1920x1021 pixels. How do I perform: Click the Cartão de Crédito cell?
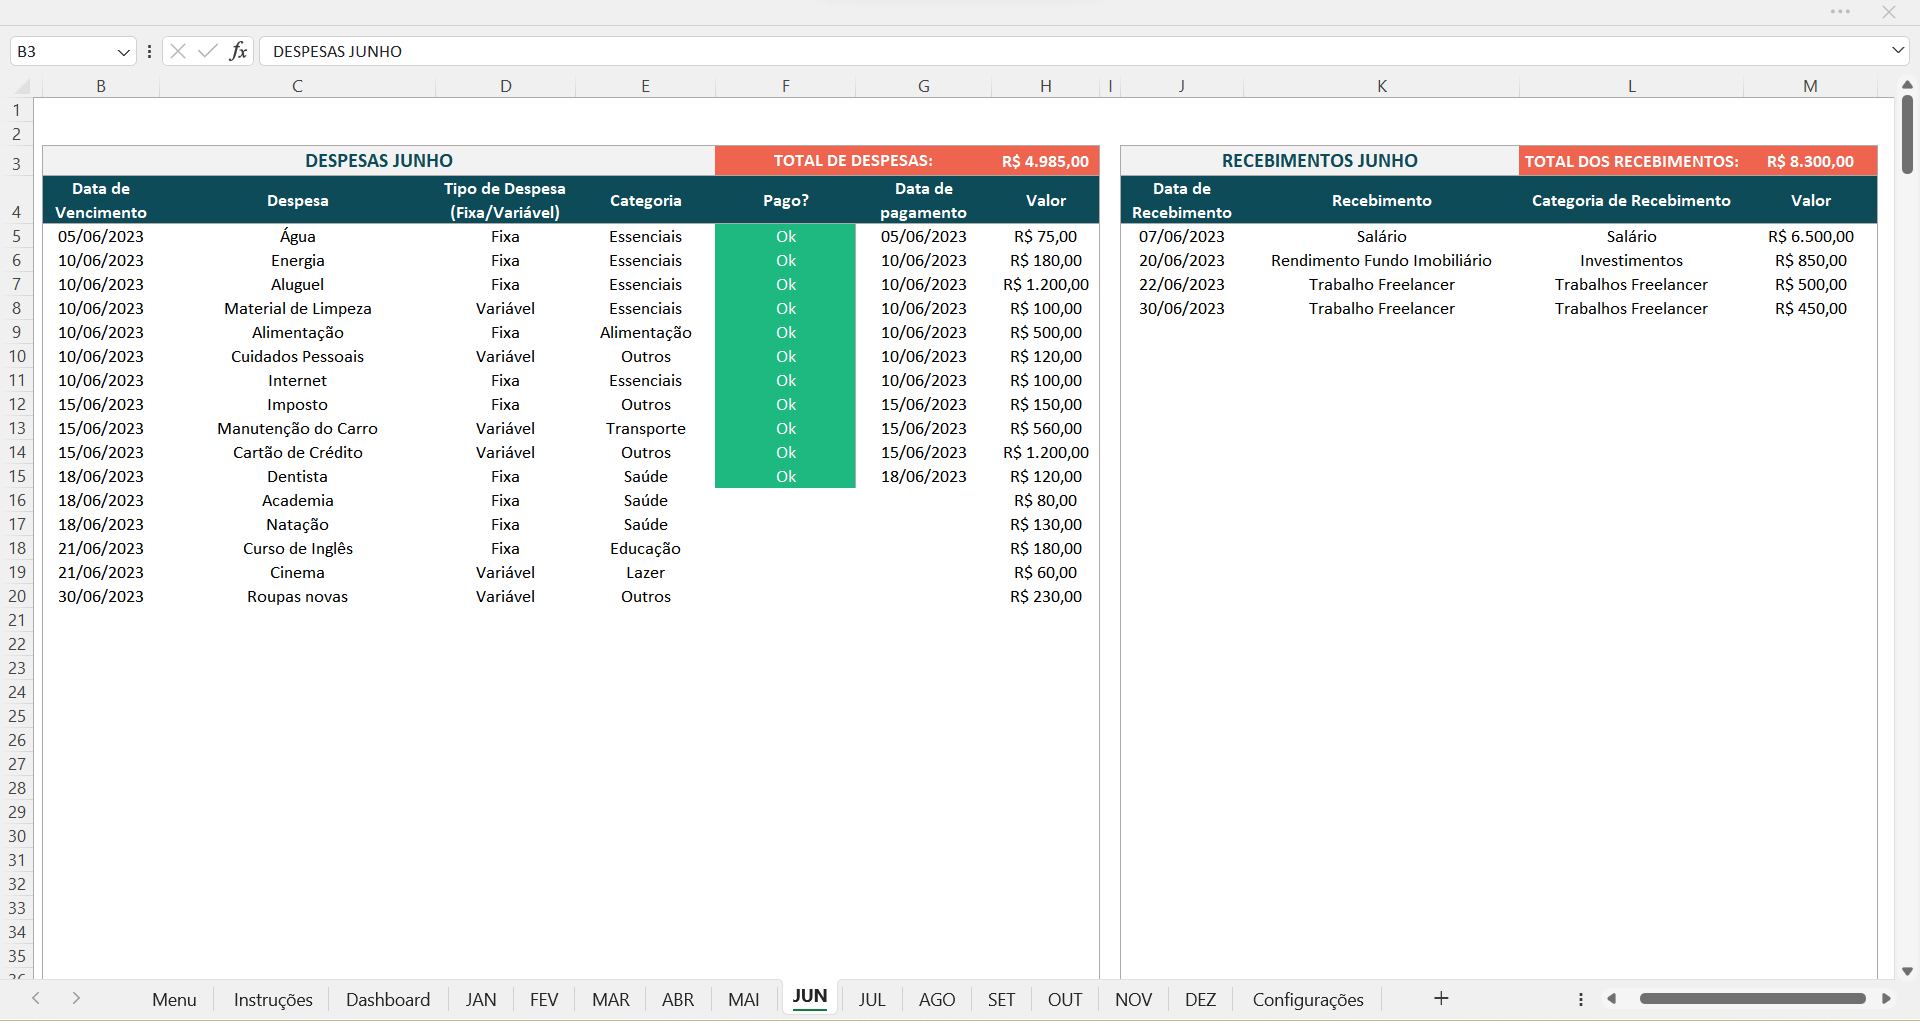(x=297, y=452)
